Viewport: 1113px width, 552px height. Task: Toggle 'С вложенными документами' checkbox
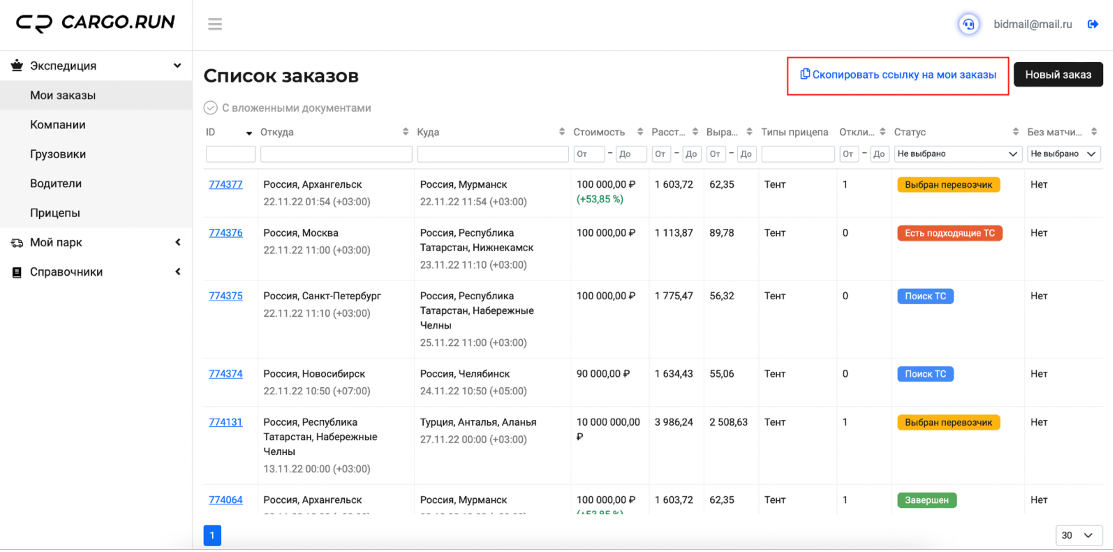coord(210,109)
